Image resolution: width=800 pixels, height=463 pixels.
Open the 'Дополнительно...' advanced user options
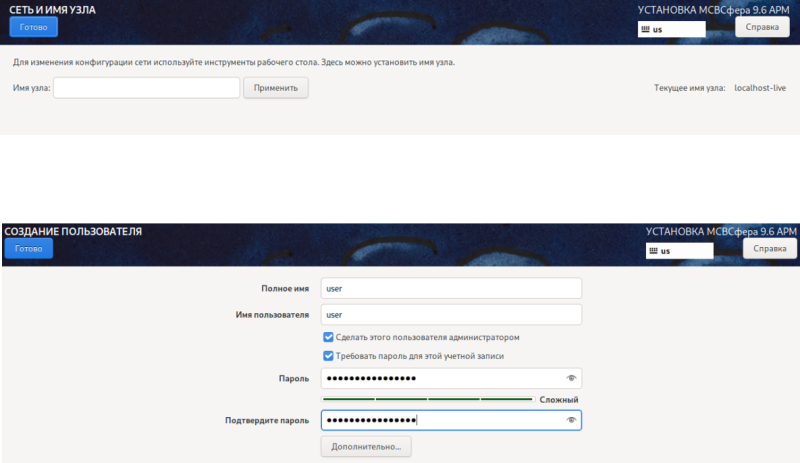365,447
